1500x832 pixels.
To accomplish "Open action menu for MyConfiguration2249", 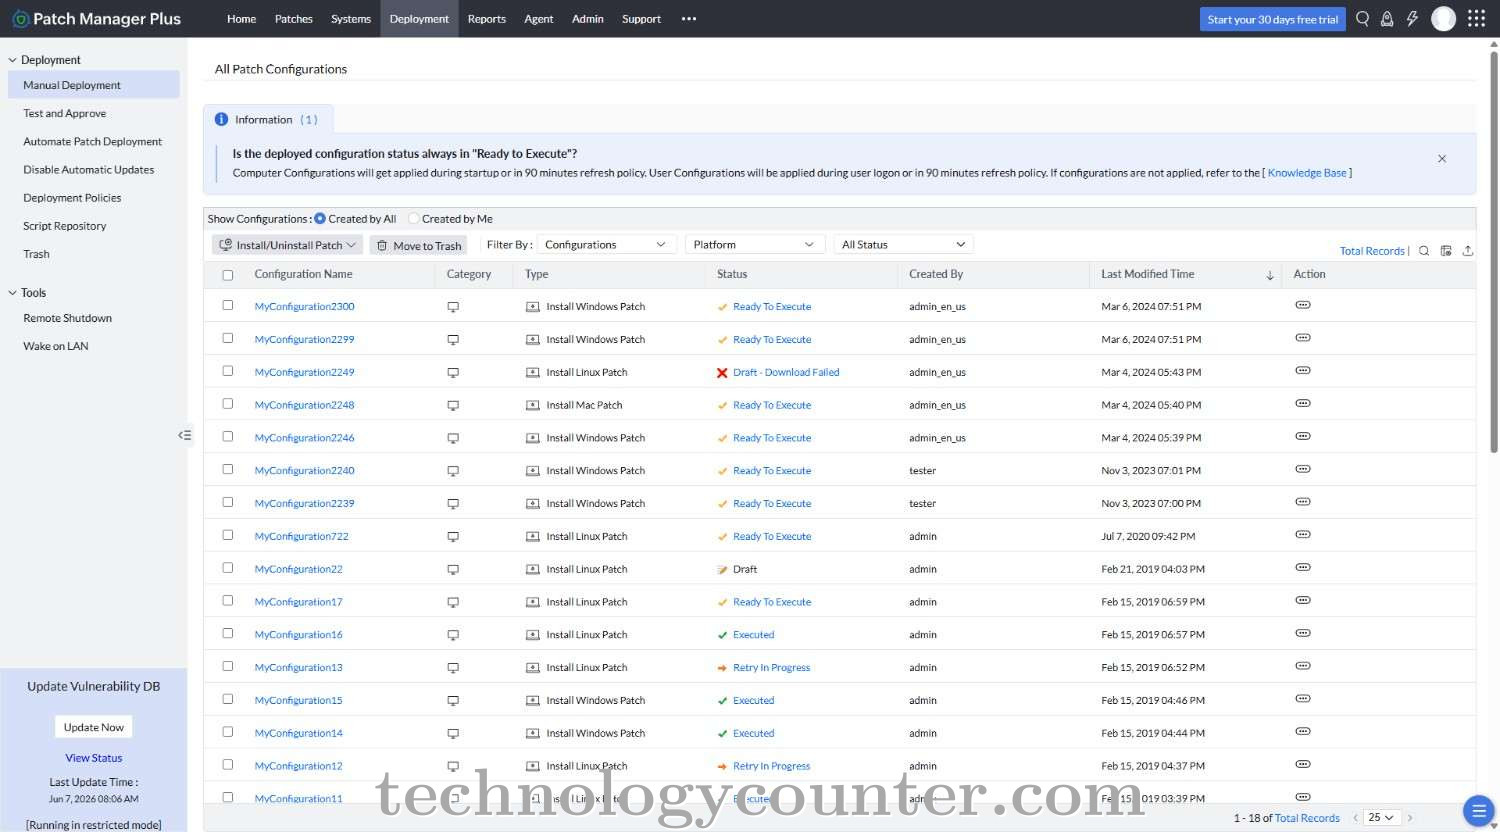I will [1302, 371].
